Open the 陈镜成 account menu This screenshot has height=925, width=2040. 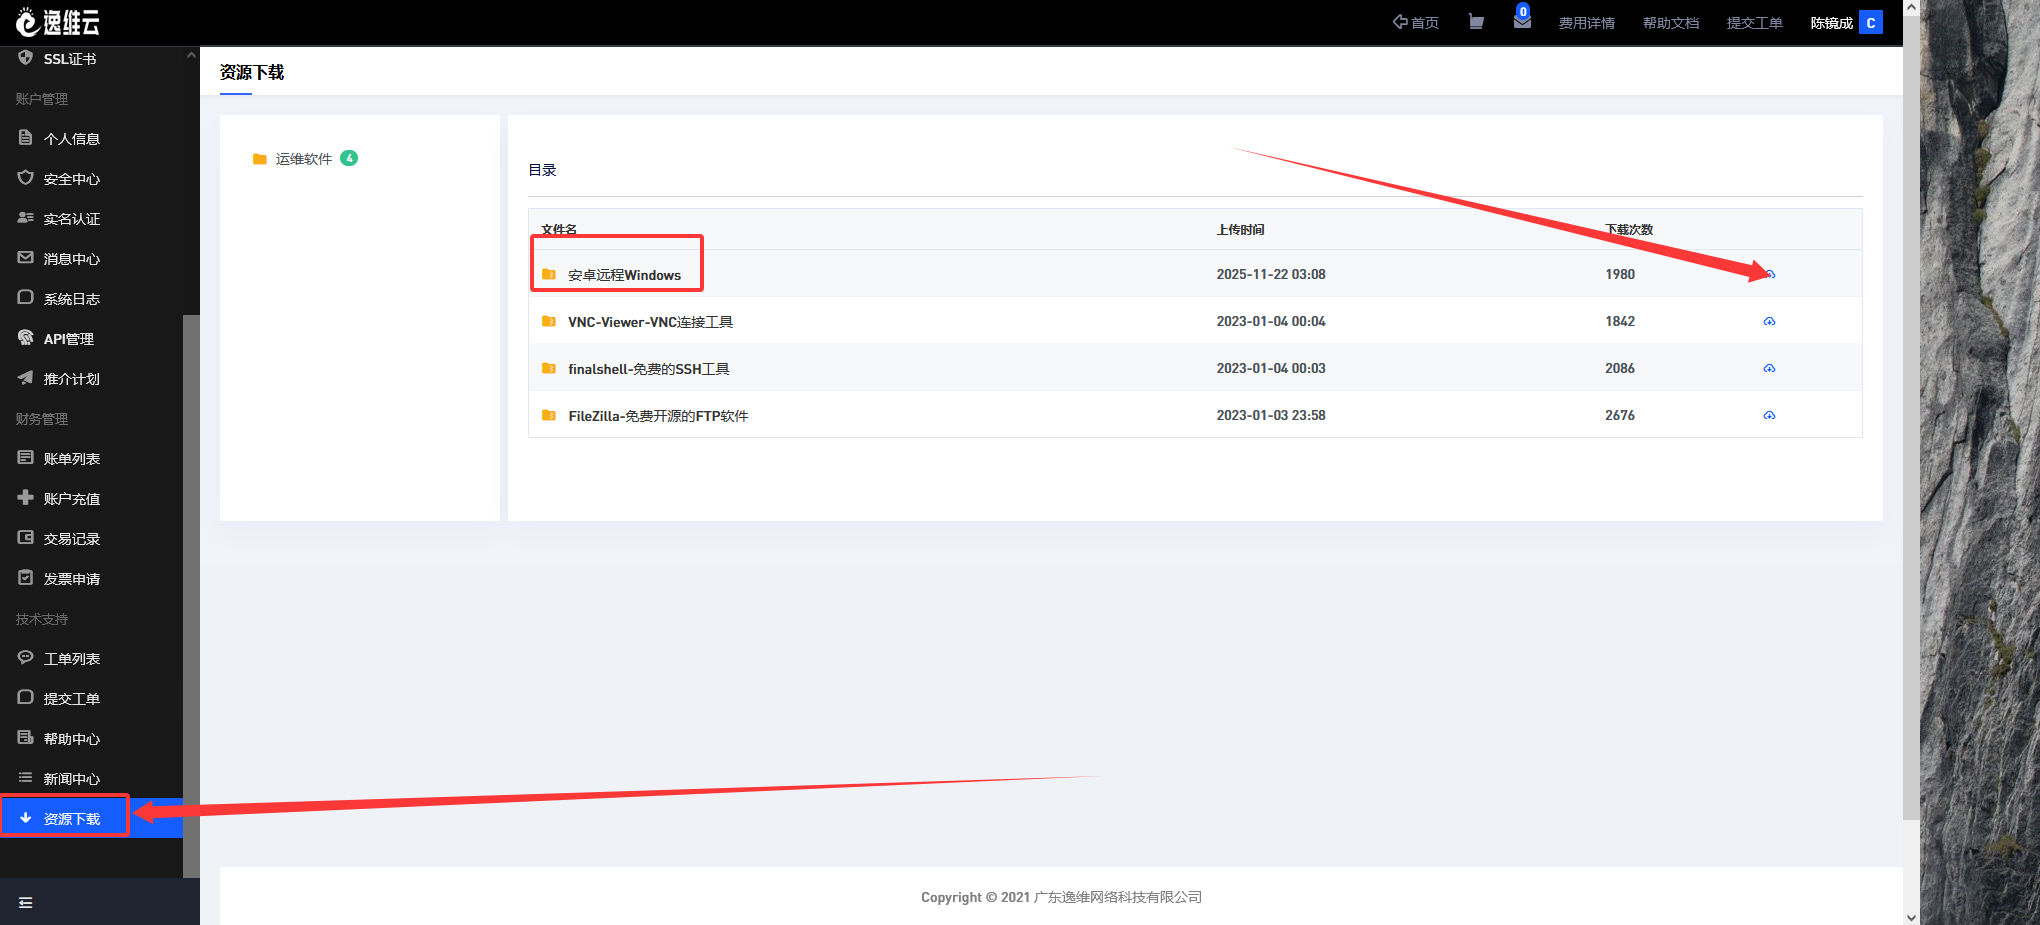tap(1831, 23)
